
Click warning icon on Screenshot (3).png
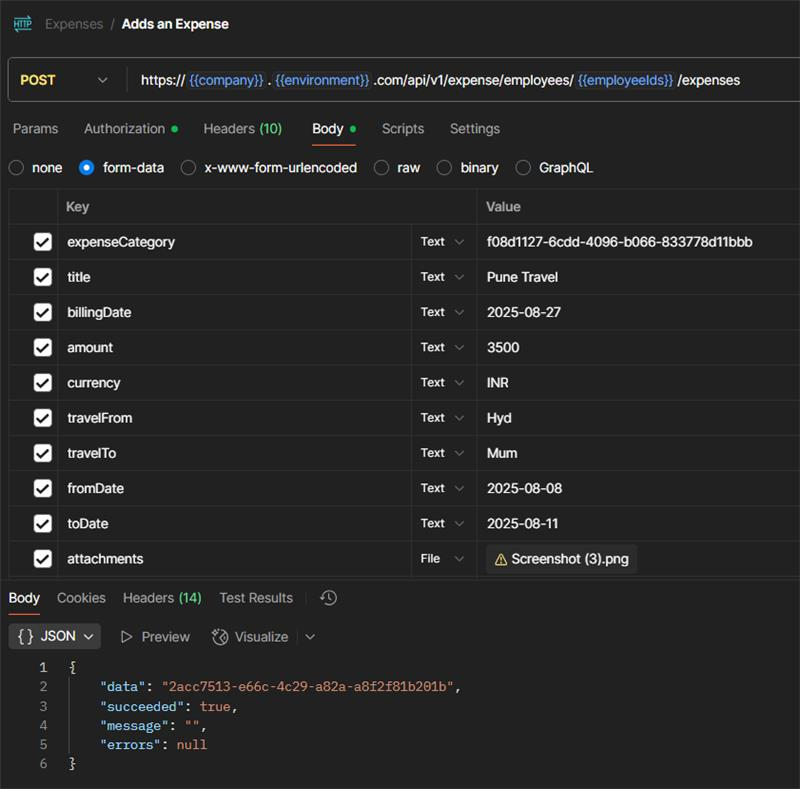click(x=500, y=559)
